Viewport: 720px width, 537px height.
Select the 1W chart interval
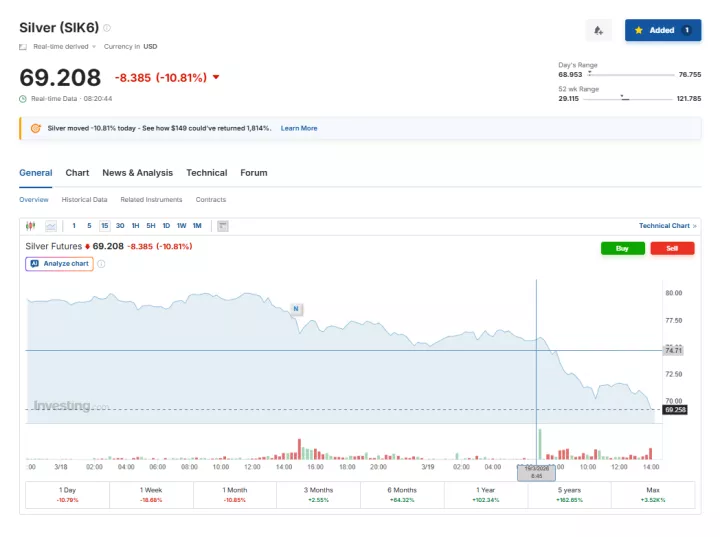[181, 226]
